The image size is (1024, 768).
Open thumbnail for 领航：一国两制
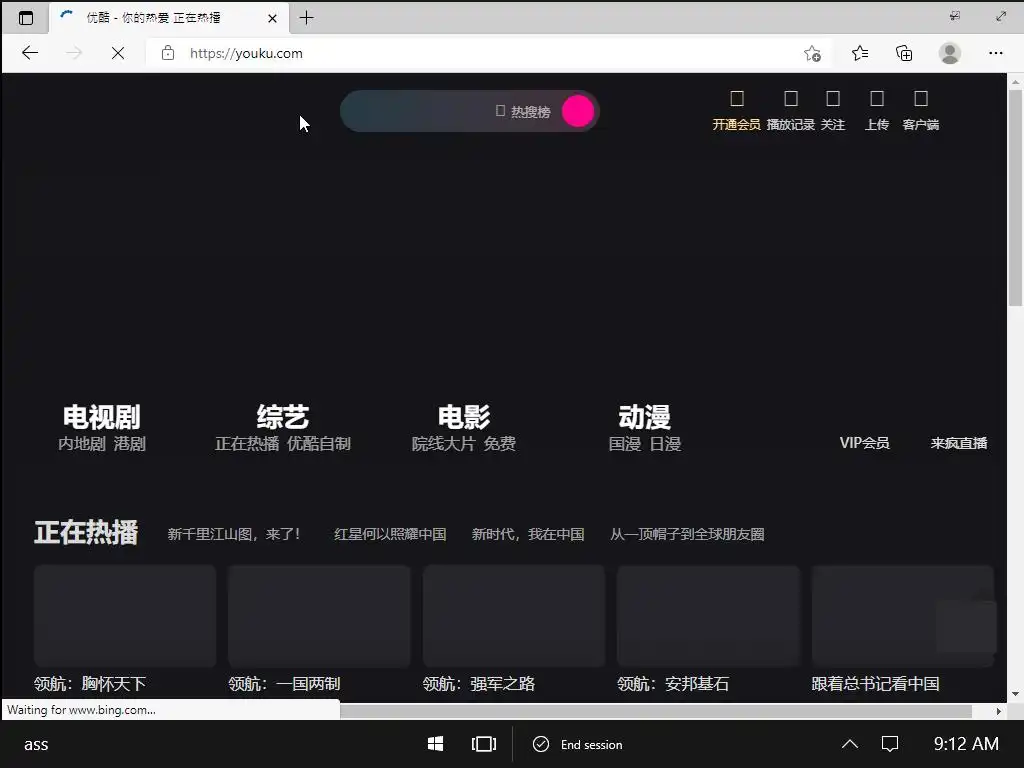click(319, 616)
